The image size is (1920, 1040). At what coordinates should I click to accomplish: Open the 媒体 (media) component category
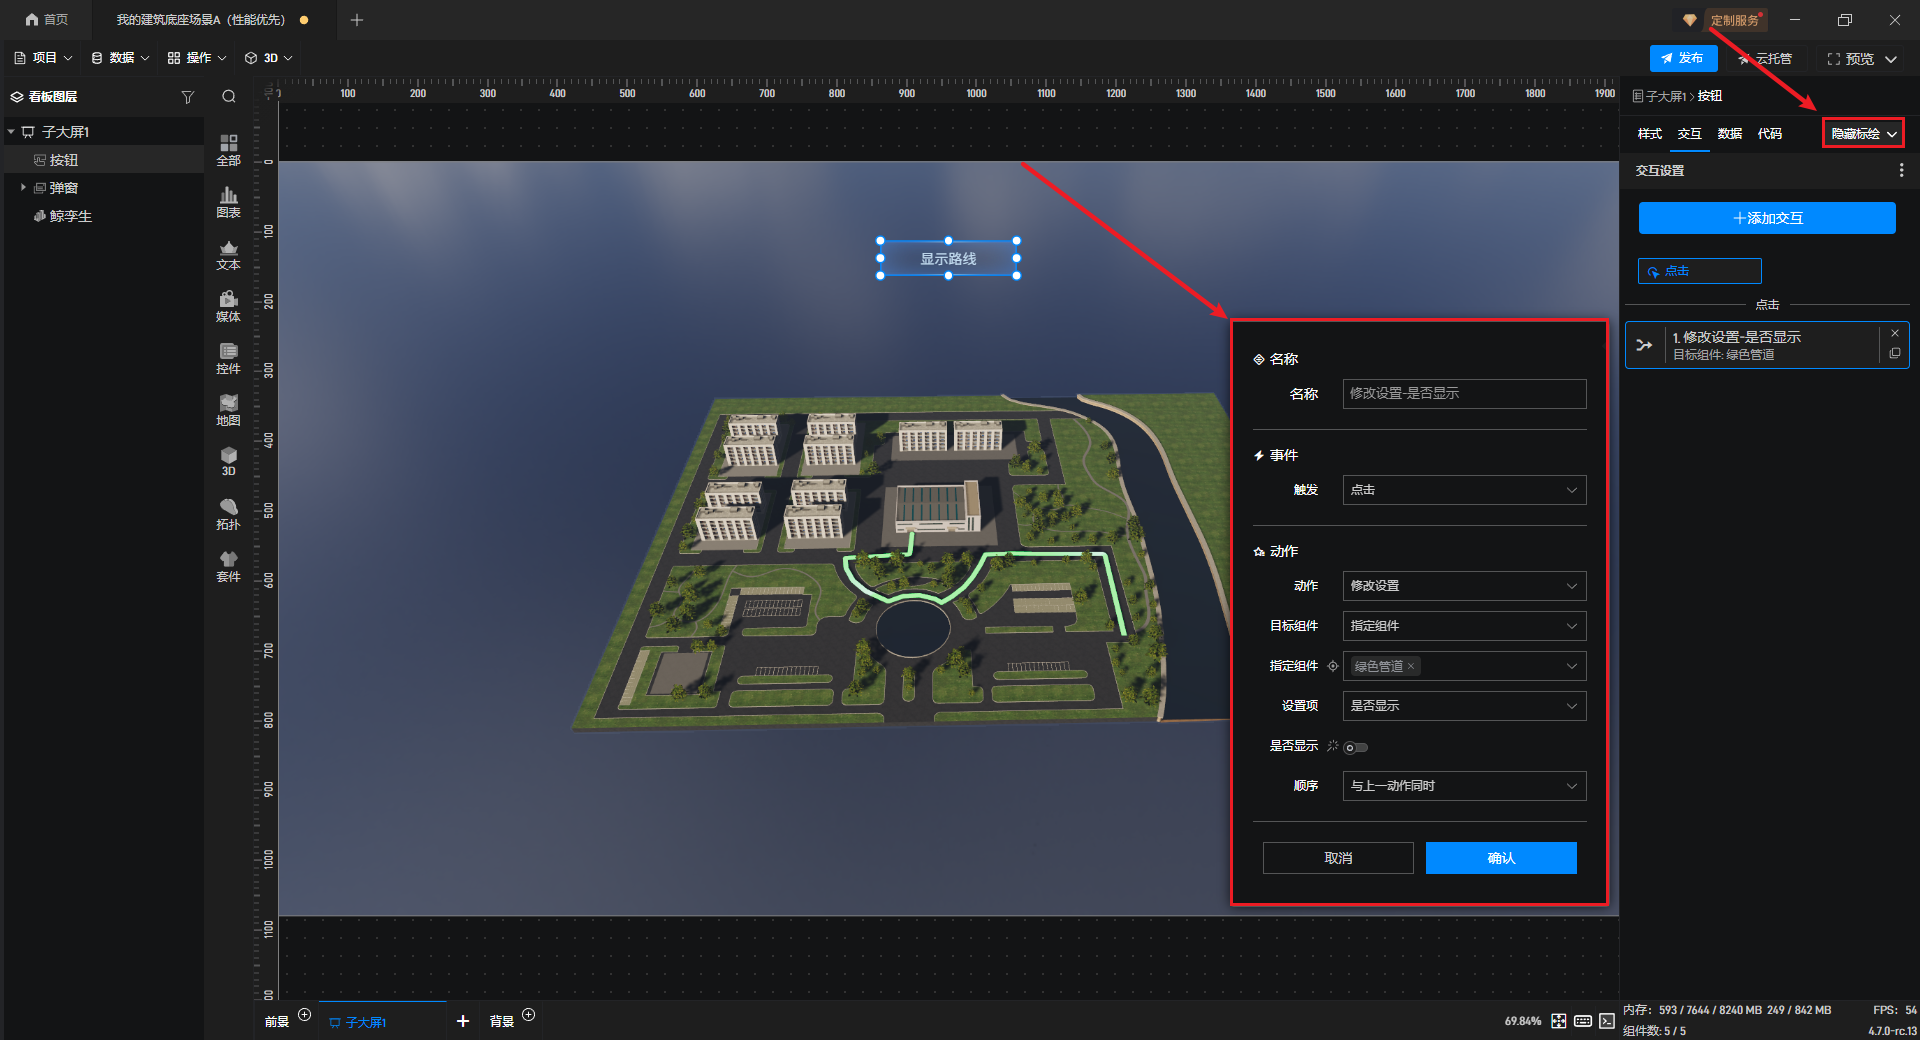pos(228,306)
